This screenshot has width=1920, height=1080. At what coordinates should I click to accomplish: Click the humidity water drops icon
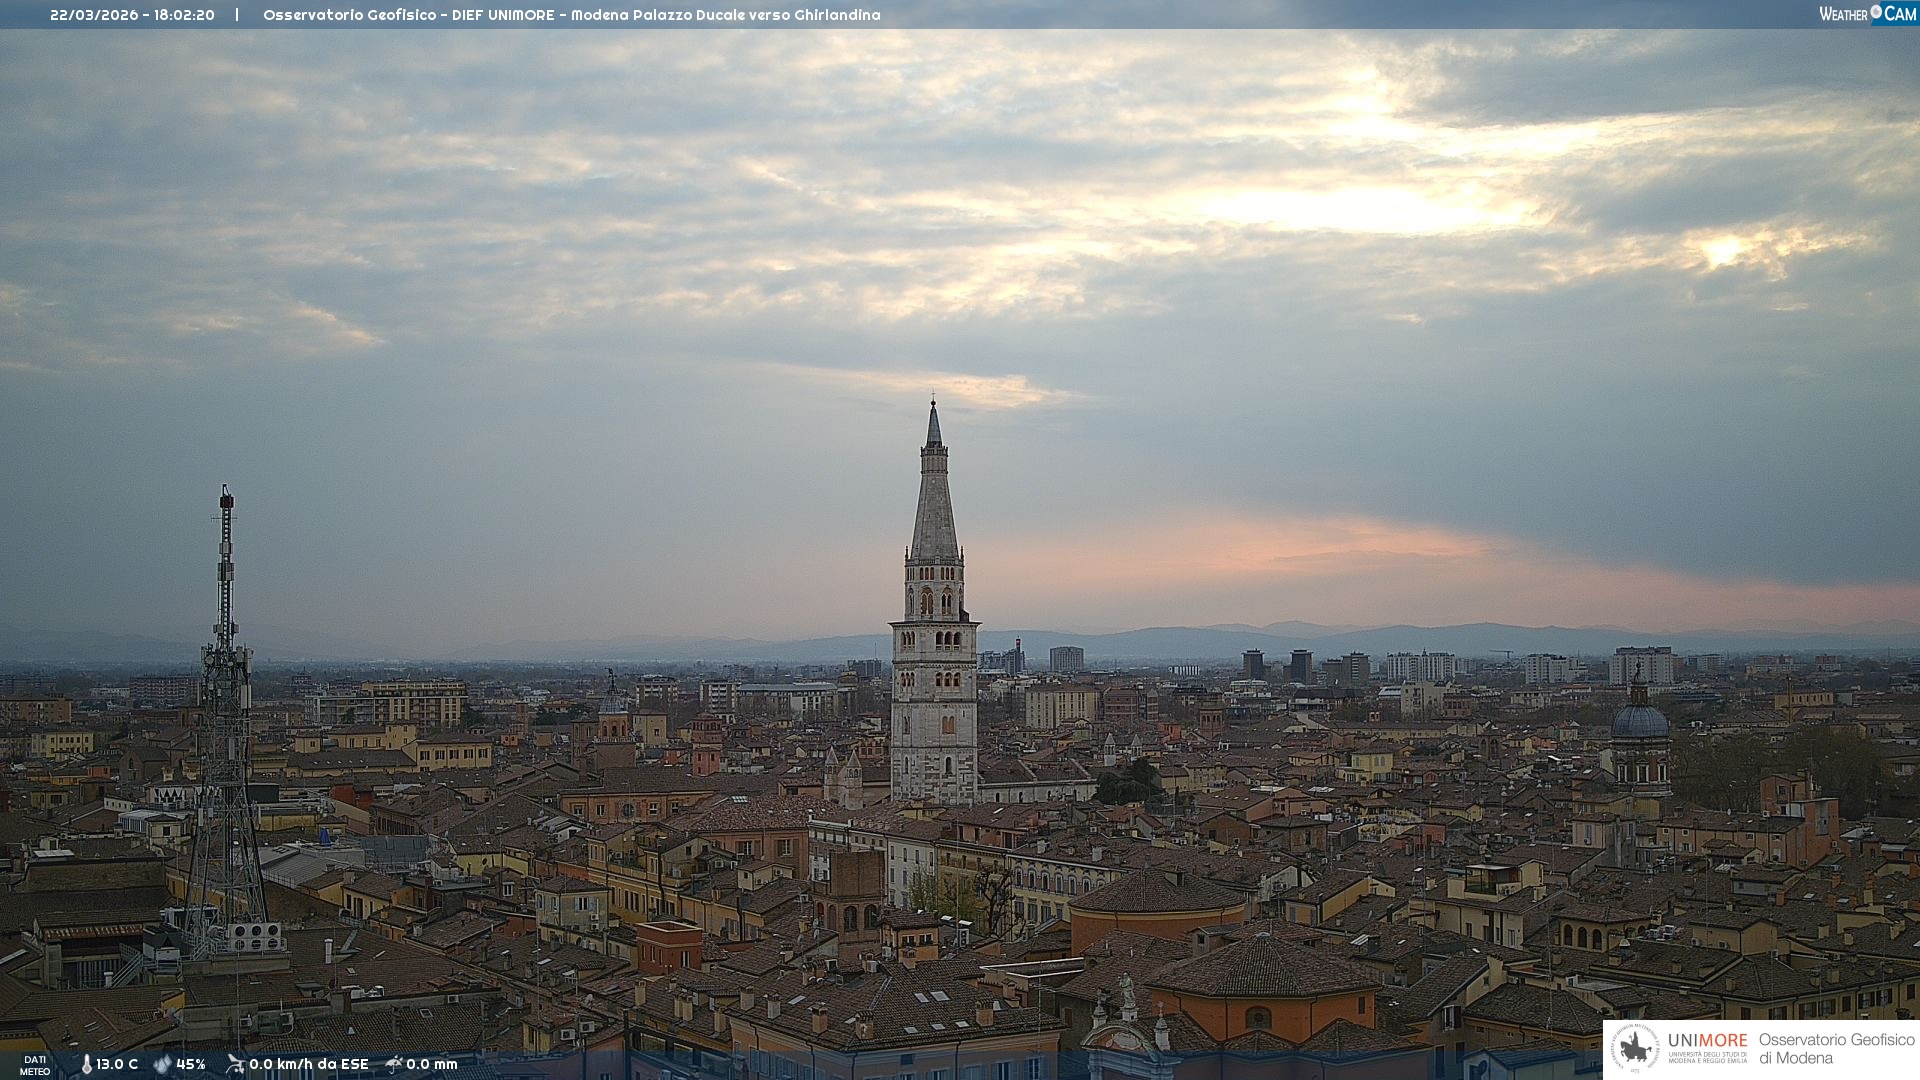click(x=162, y=1065)
